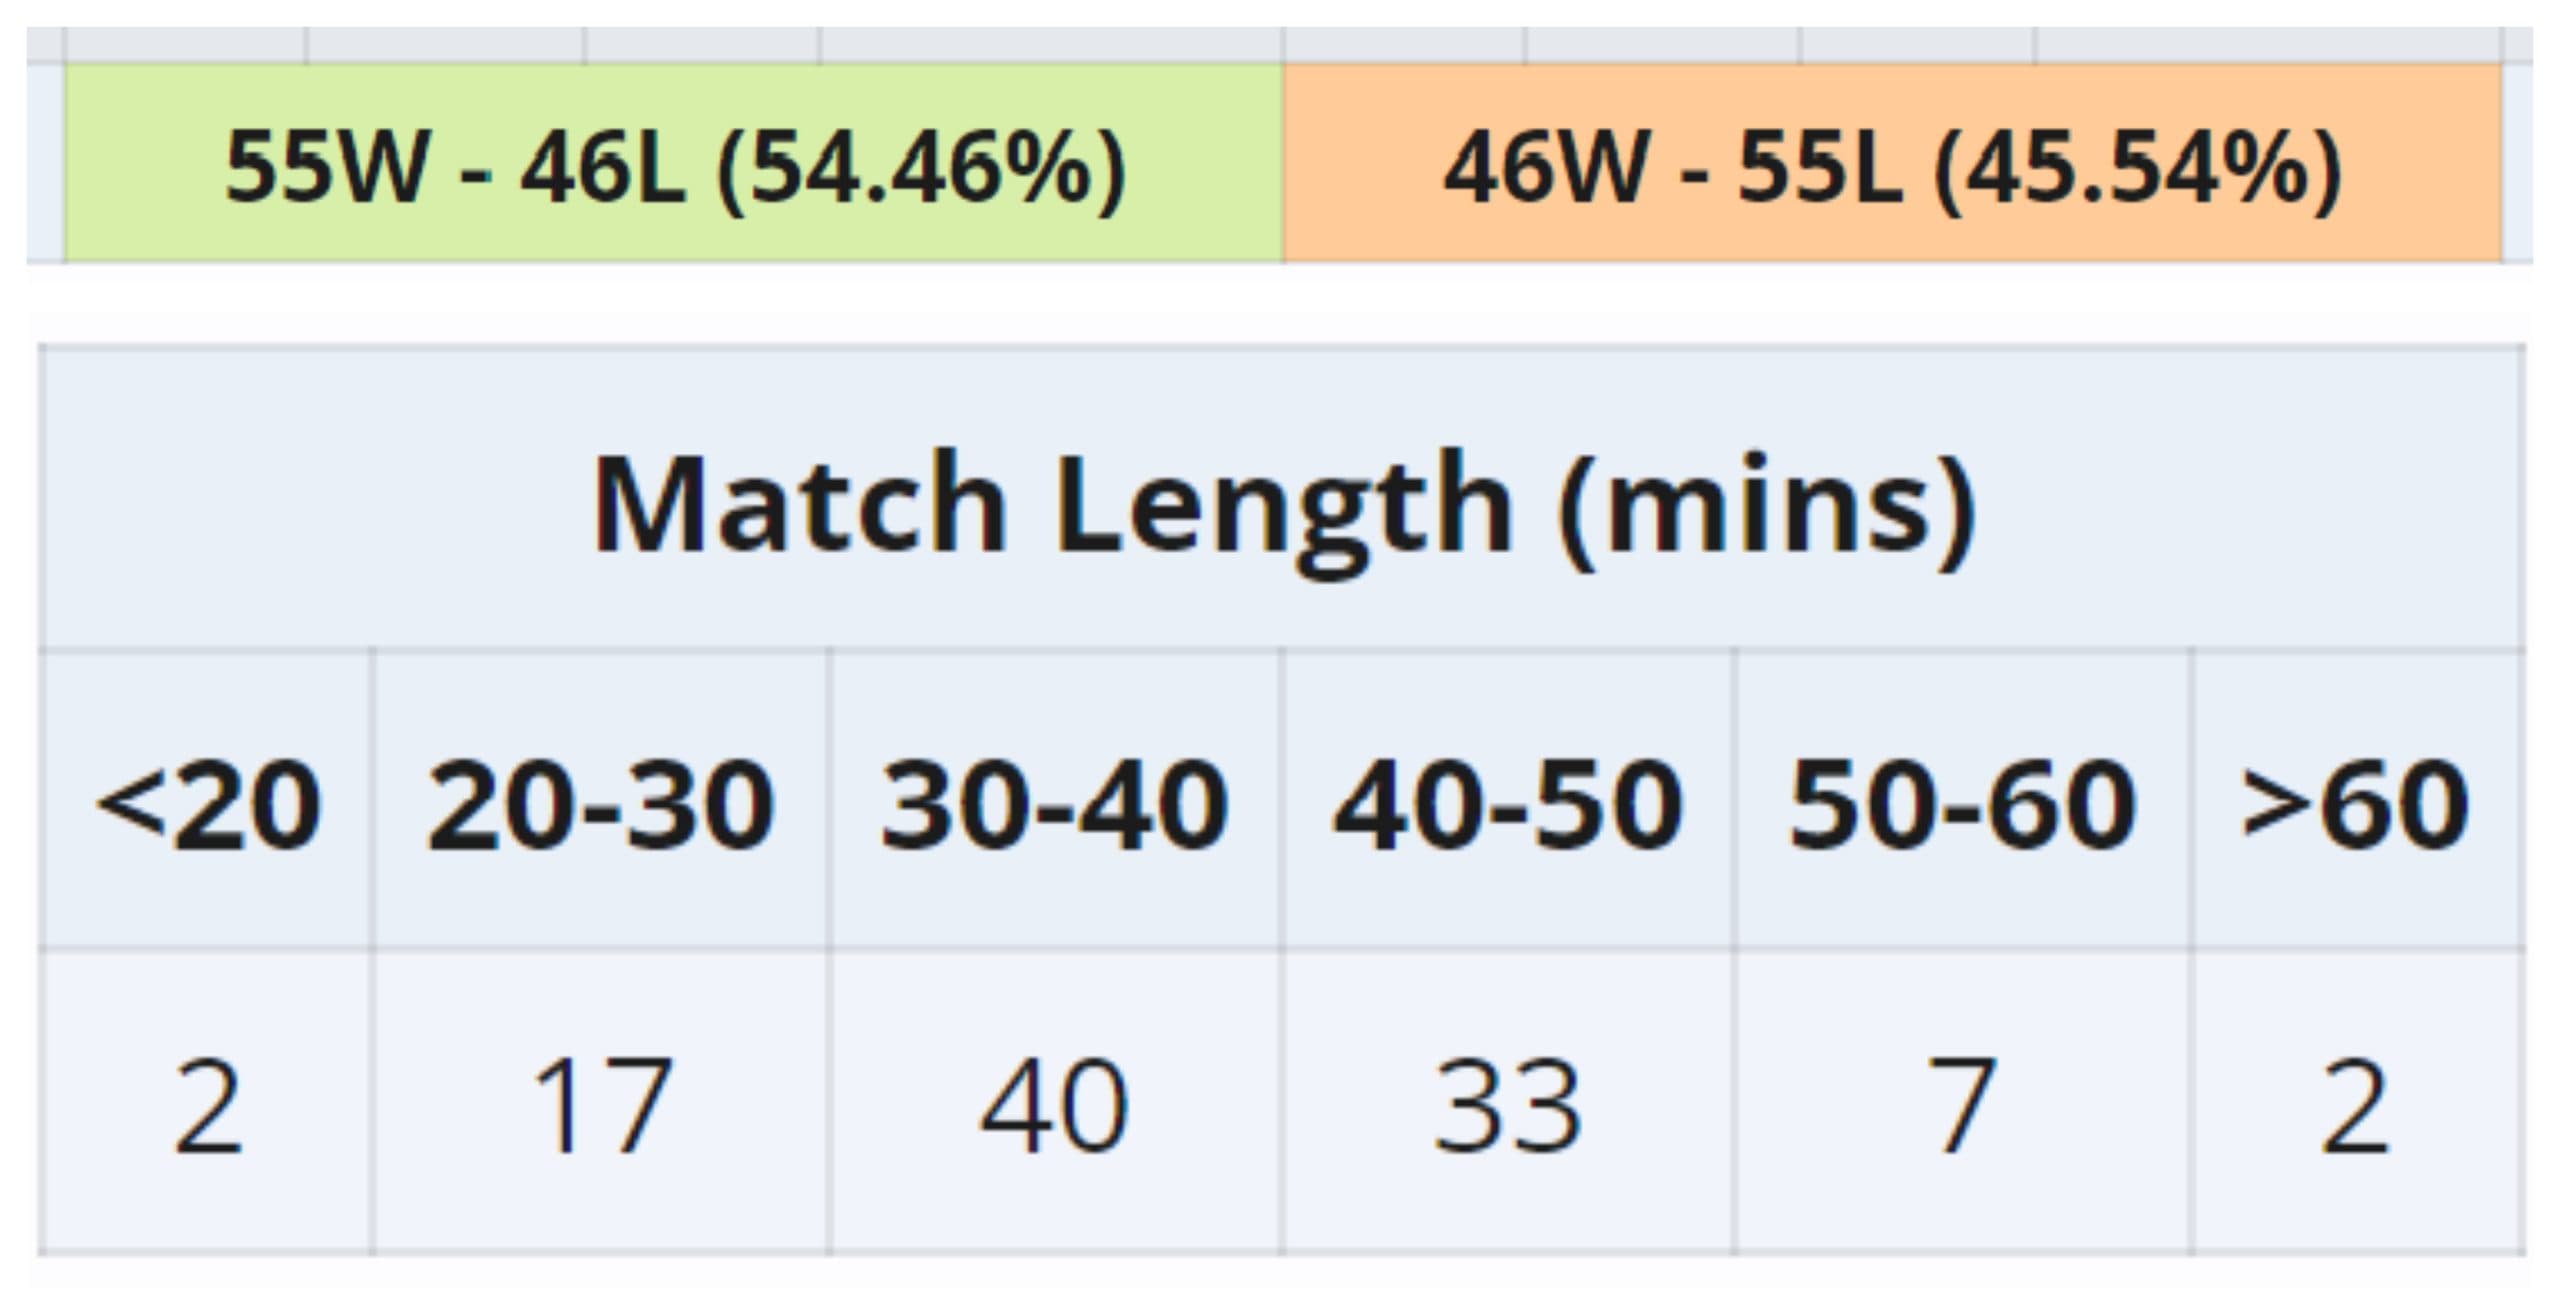Select the leftmost column header above green cell

tap(186, 45)
